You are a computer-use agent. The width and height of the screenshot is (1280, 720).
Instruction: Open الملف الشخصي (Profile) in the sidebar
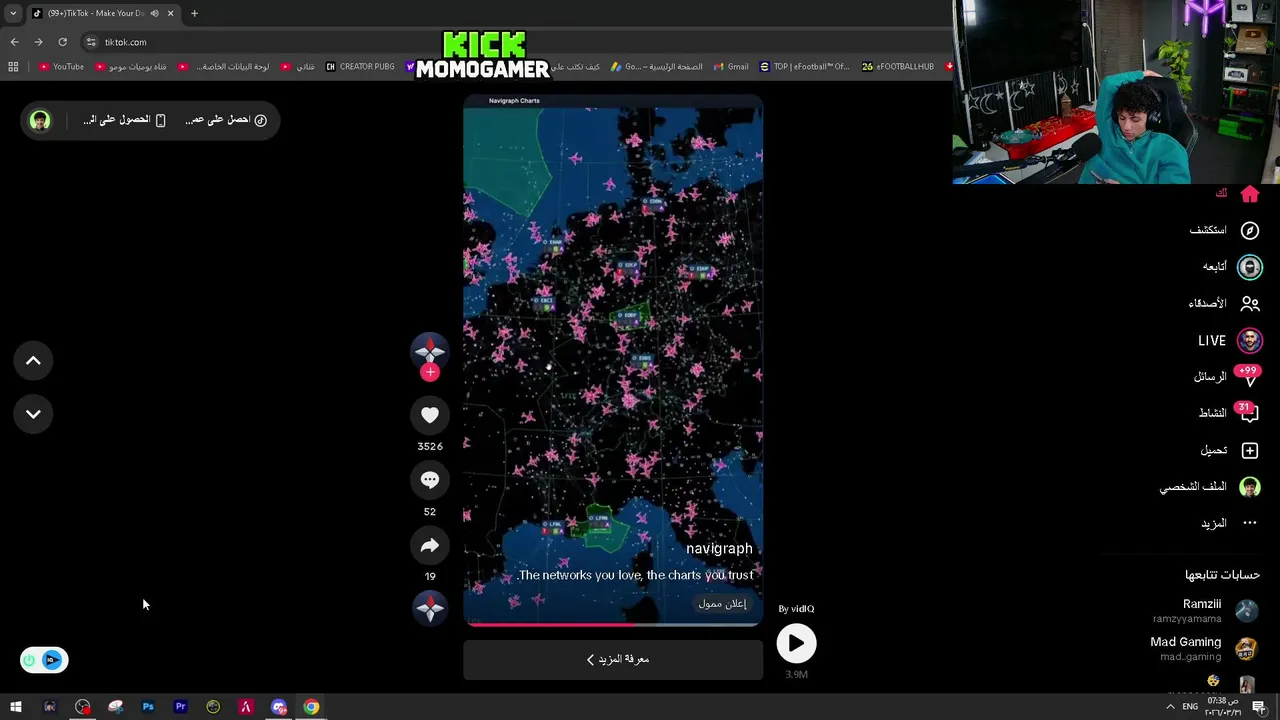1210,487
